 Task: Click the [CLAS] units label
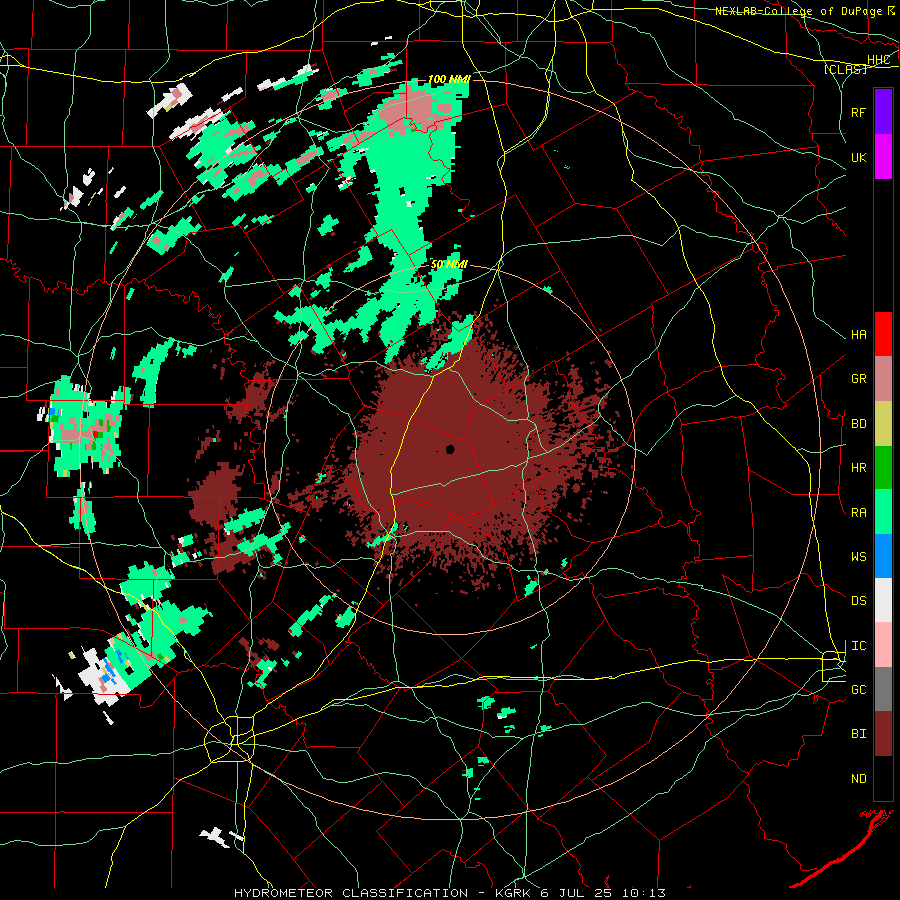[x=845, y=69]
